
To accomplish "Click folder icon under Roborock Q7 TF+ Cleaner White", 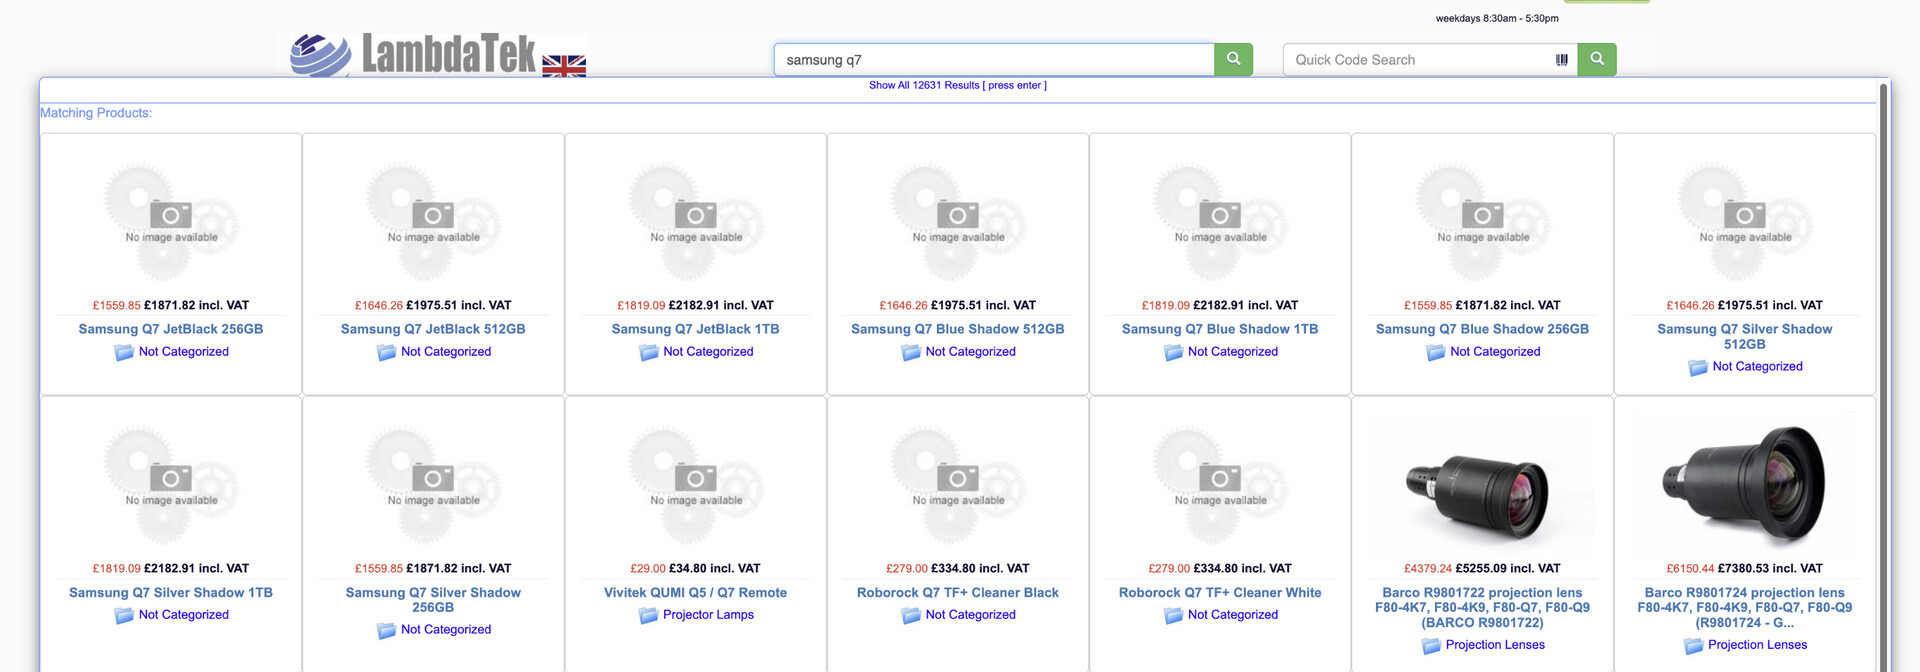I will click(1173, 615).
